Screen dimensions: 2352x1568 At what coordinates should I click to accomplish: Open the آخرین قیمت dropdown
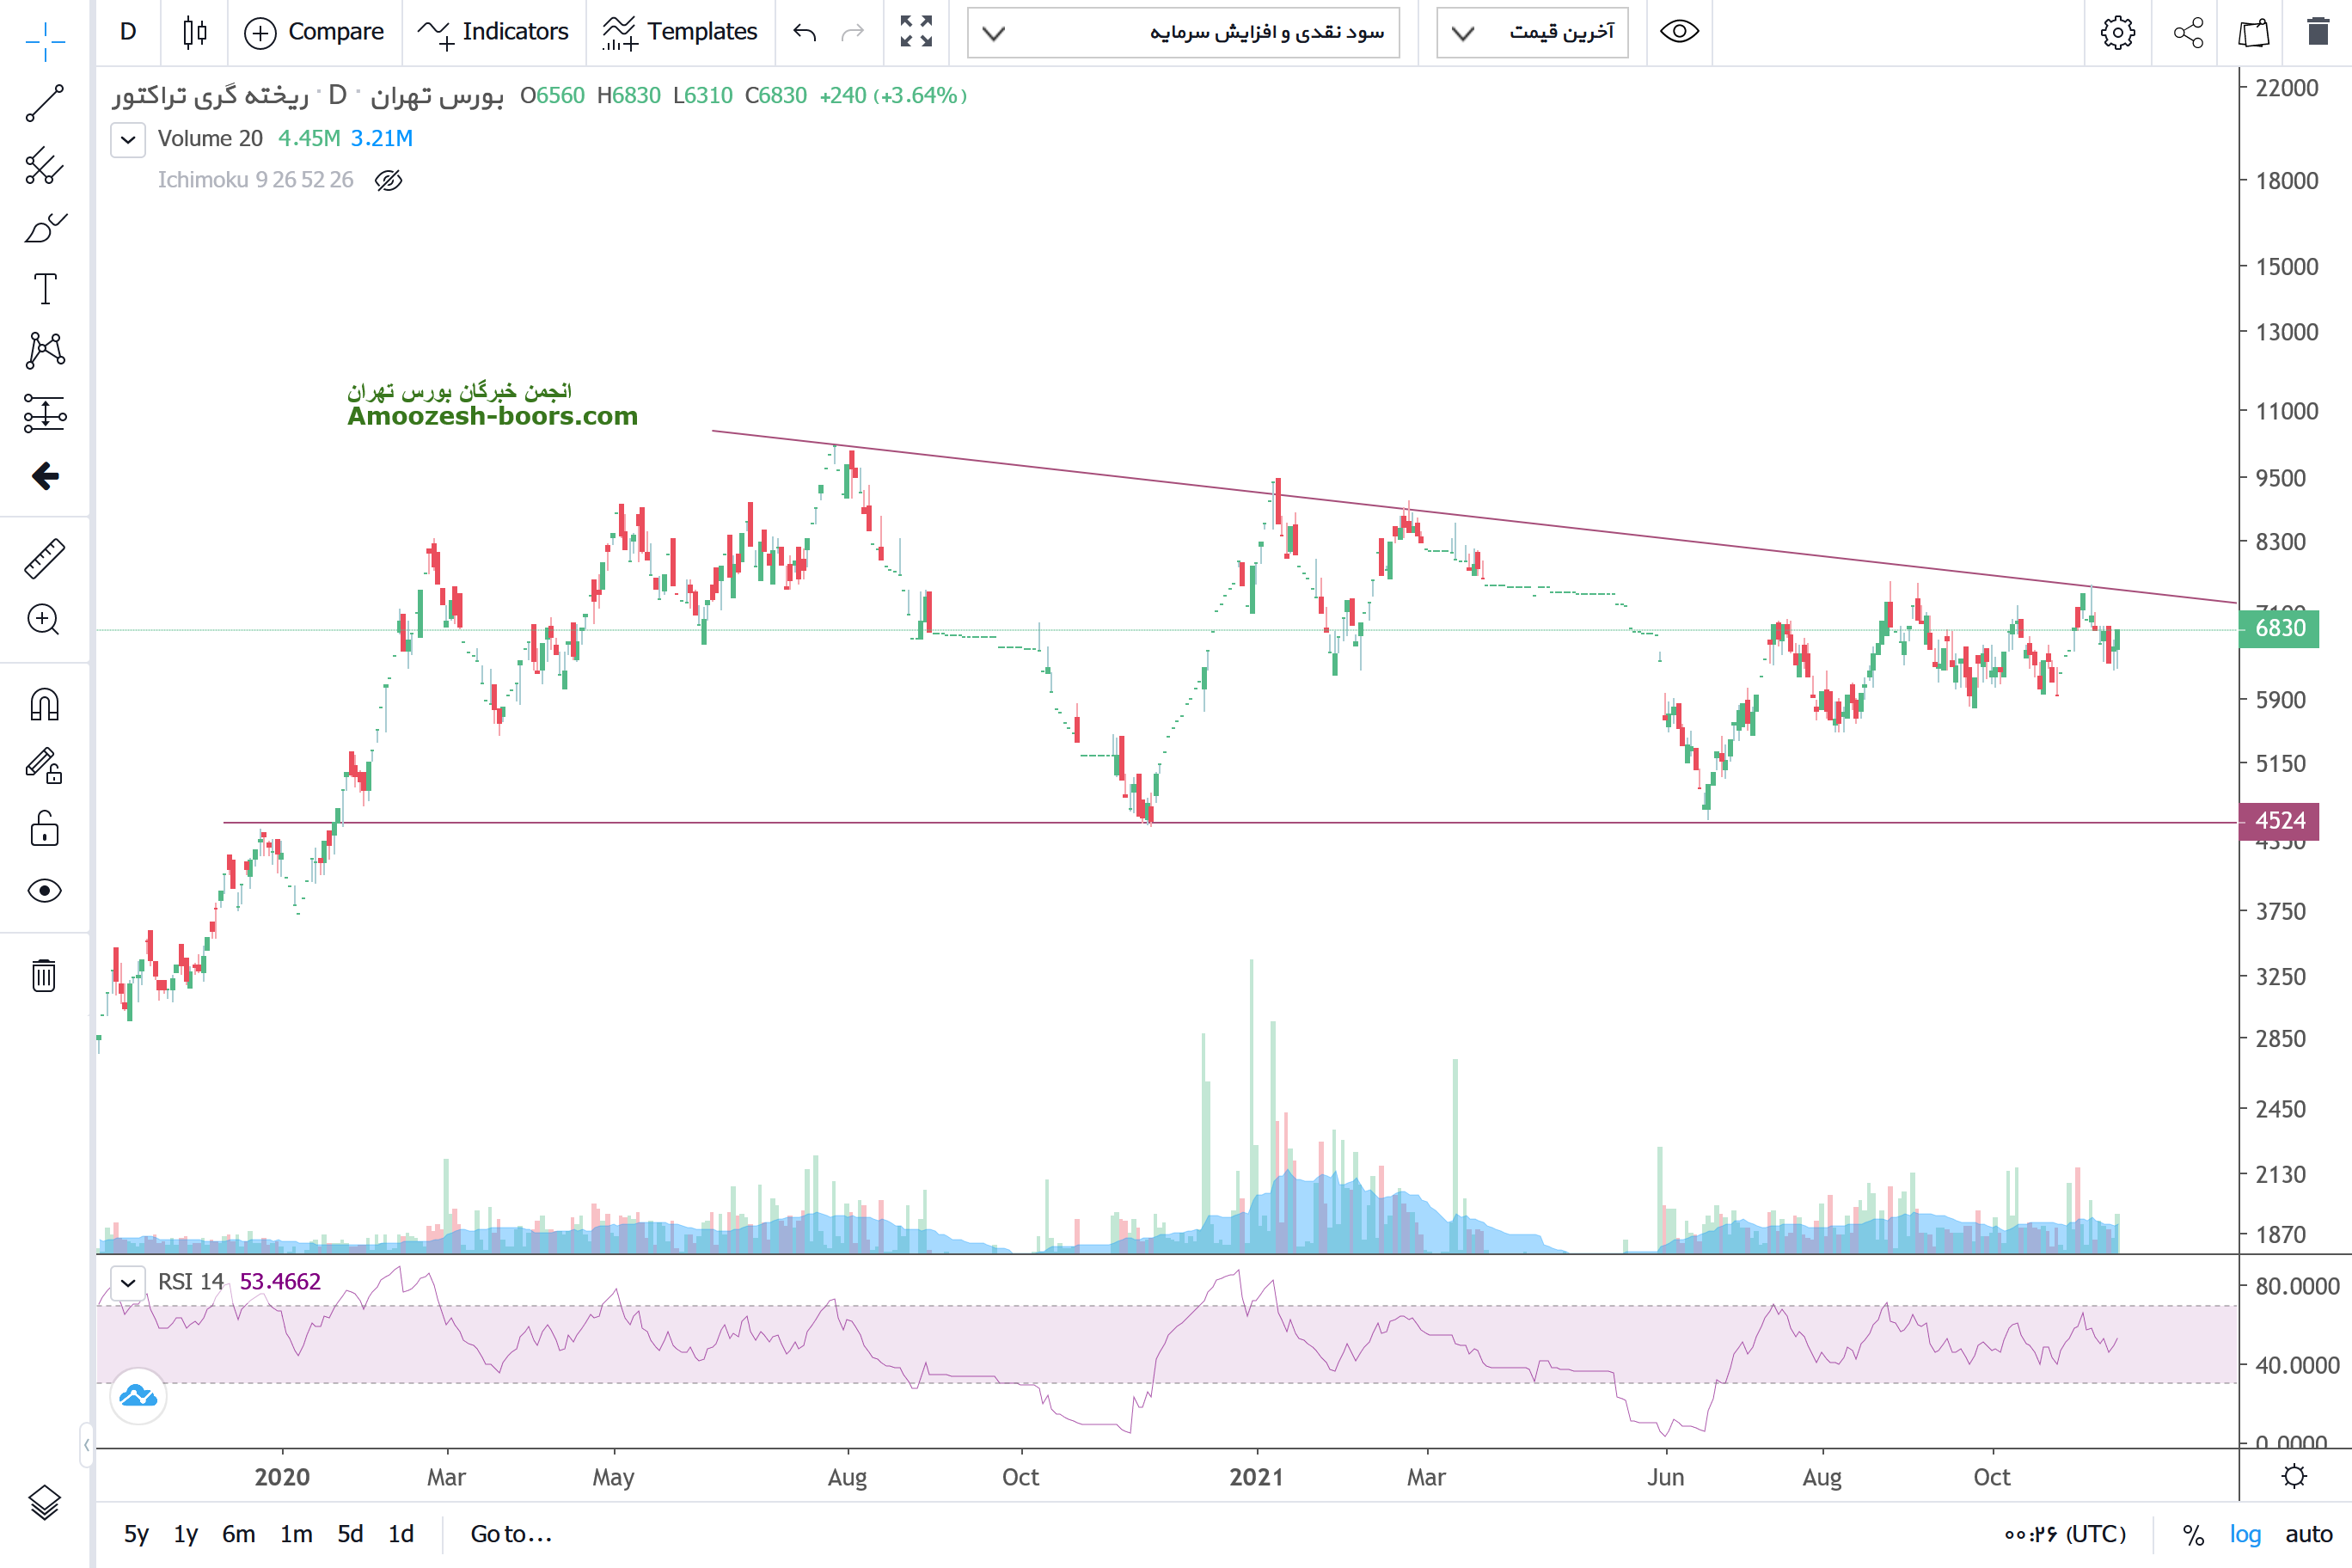[x=1532, y=32]
